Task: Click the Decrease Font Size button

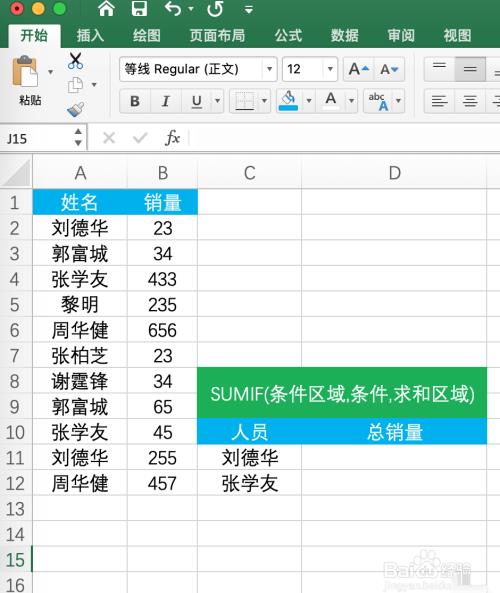Action: coord(389,69)
